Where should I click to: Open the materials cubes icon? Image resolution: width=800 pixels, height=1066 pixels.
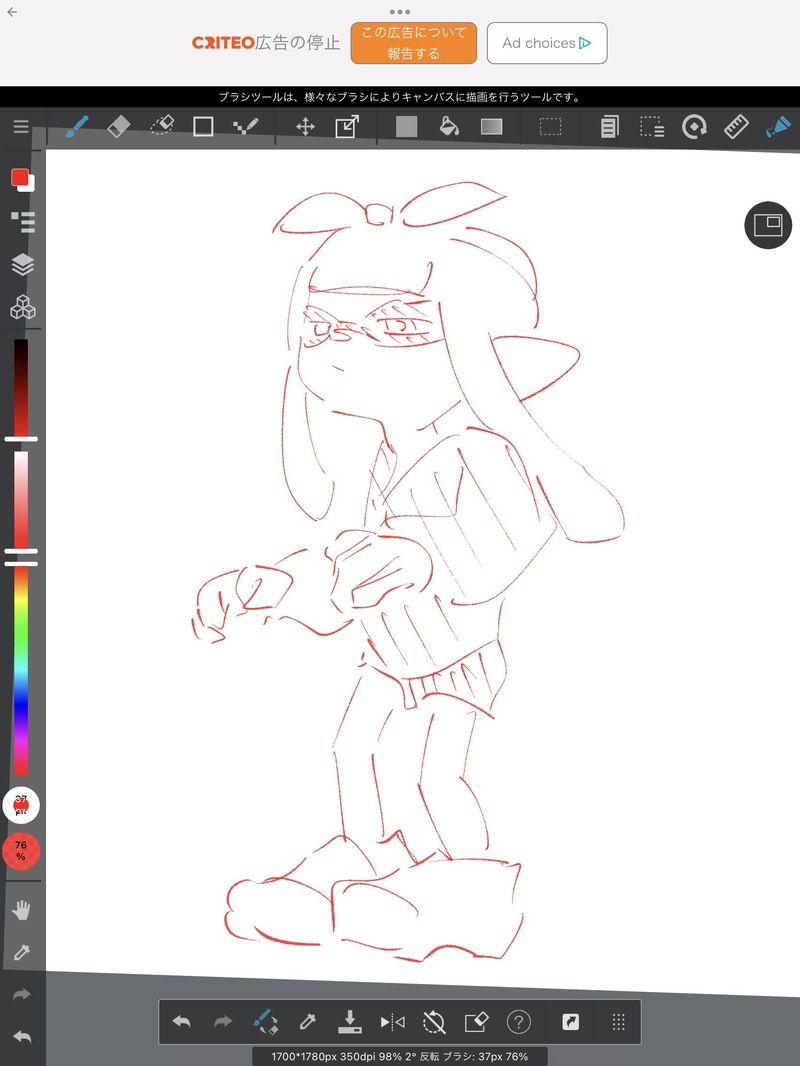[22, 307]
